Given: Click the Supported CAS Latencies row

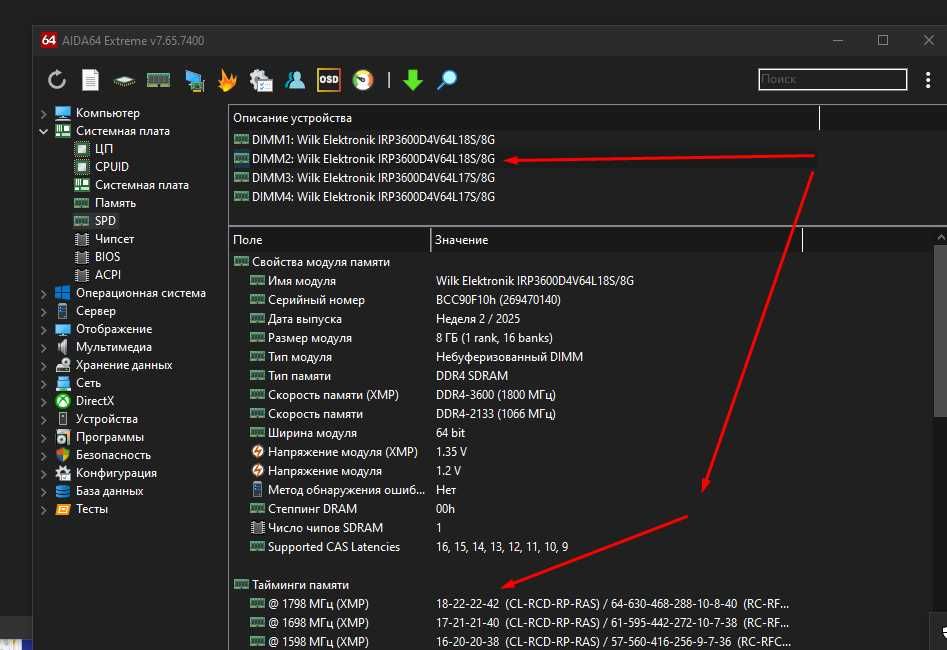Looking at the screenshot, I should coord(409,547).
